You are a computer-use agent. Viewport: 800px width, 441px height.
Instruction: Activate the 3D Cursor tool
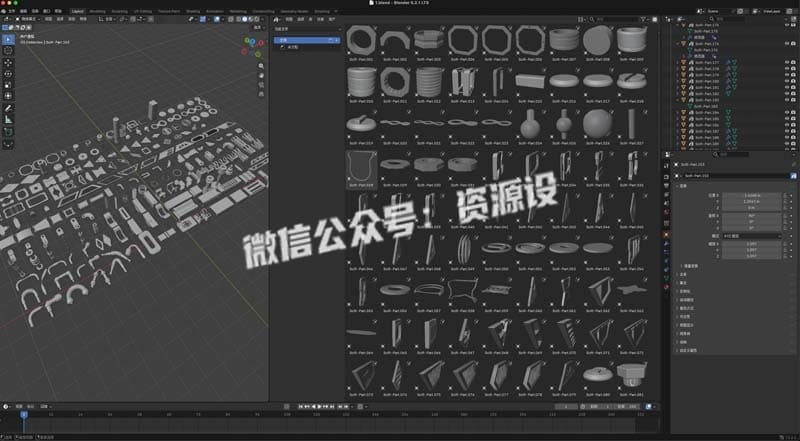tap(9, 51)
